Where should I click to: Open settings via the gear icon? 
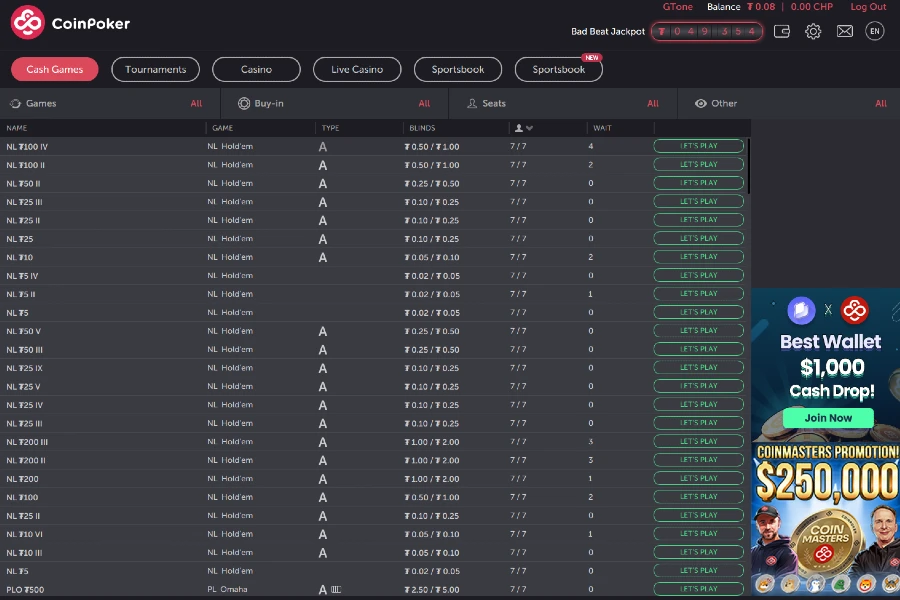[x=813, y=31]
